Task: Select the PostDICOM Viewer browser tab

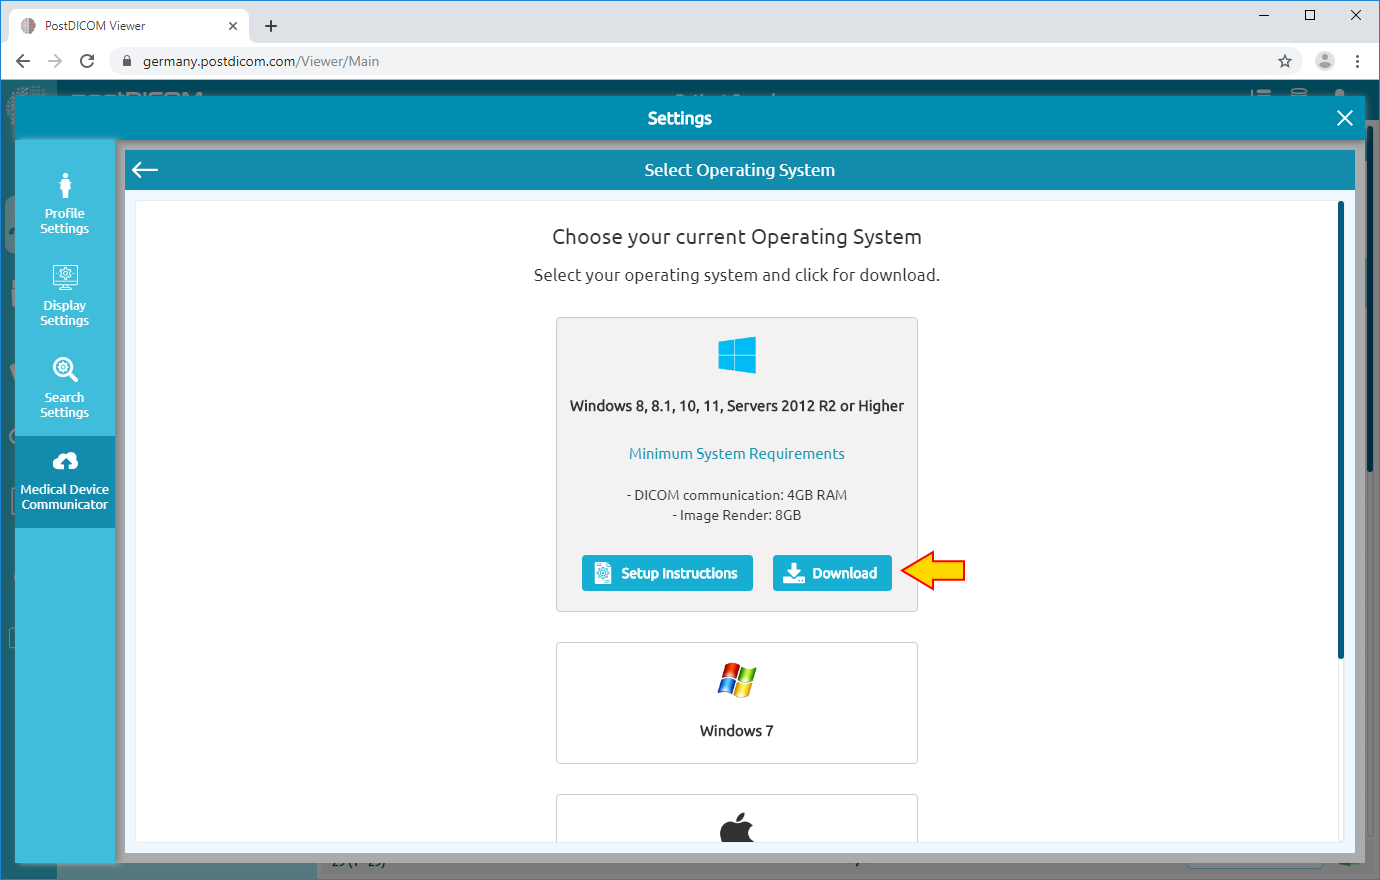Action: (127, 26)
